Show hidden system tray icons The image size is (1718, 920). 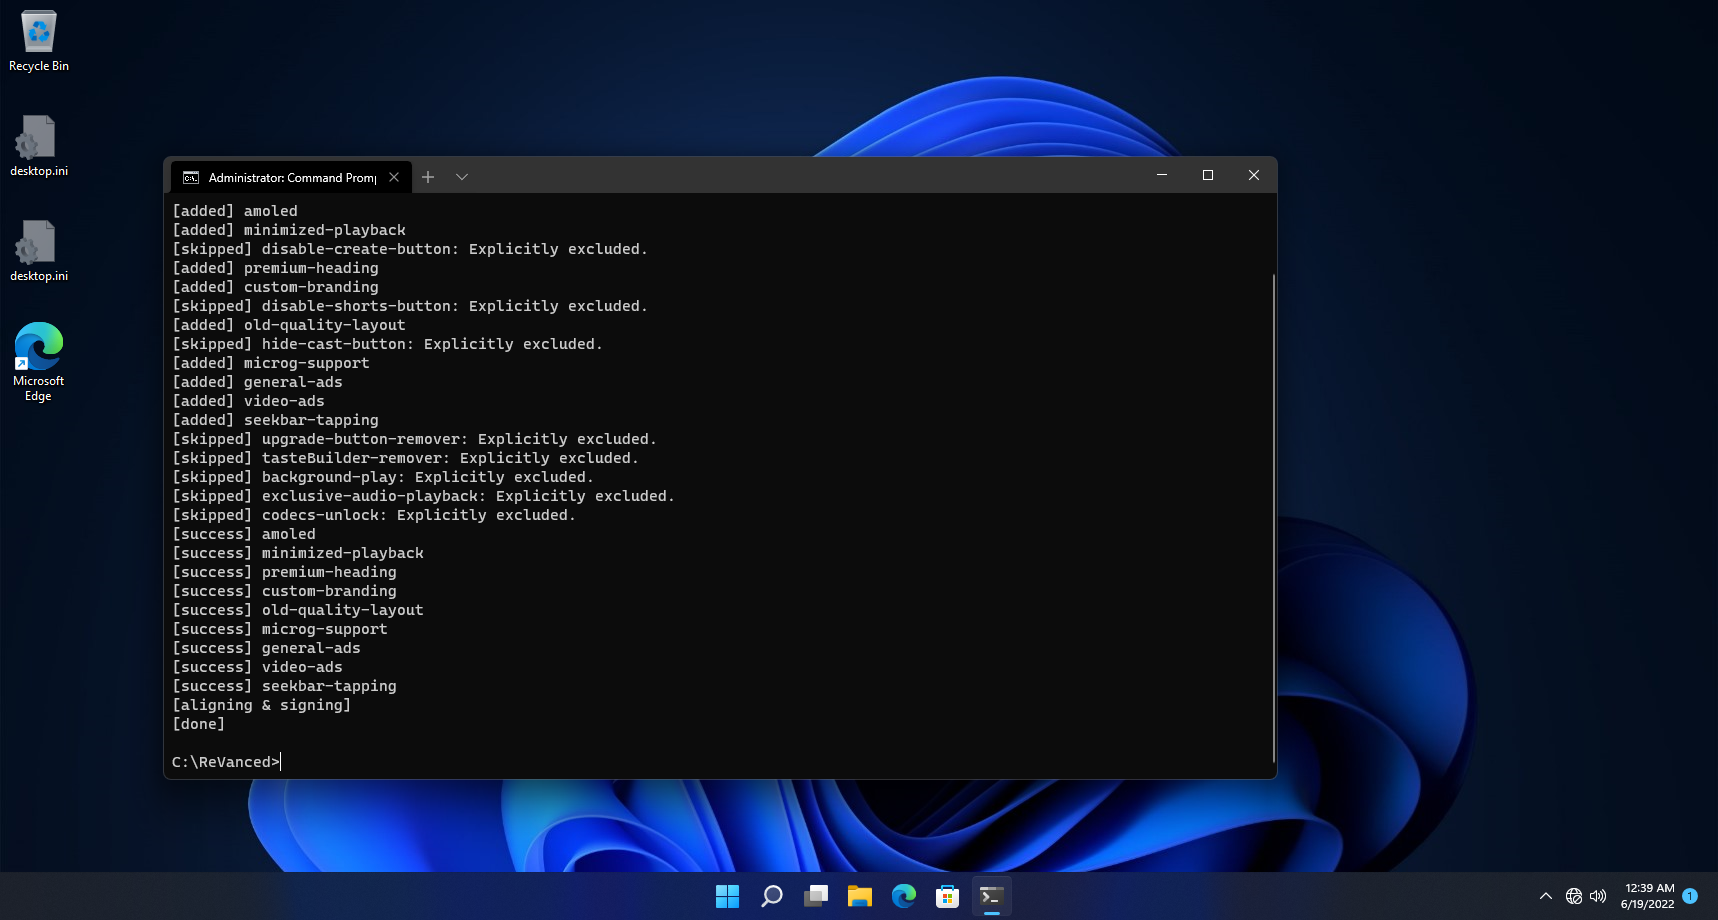pos(1546,896)
